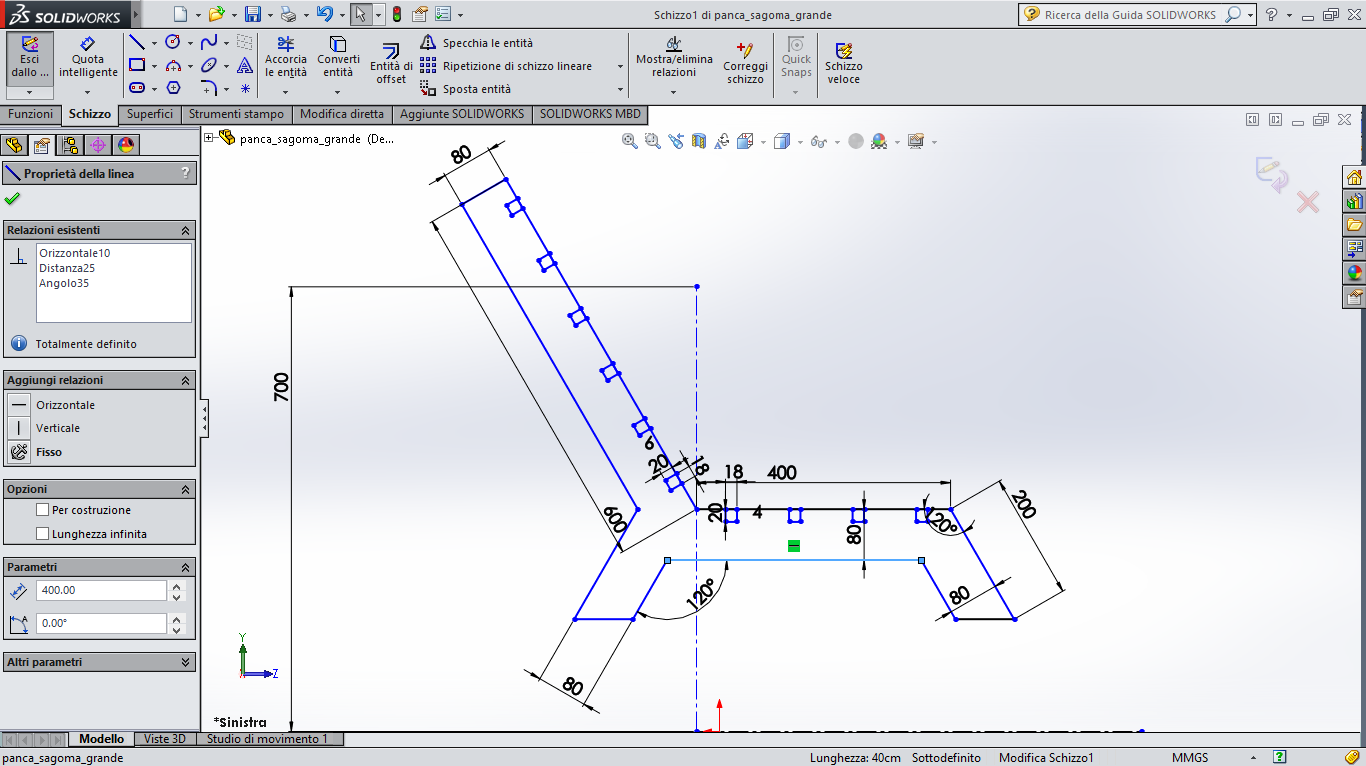
Task: Select the Ellipse sketch tool
Action: (x=209, y=66)
